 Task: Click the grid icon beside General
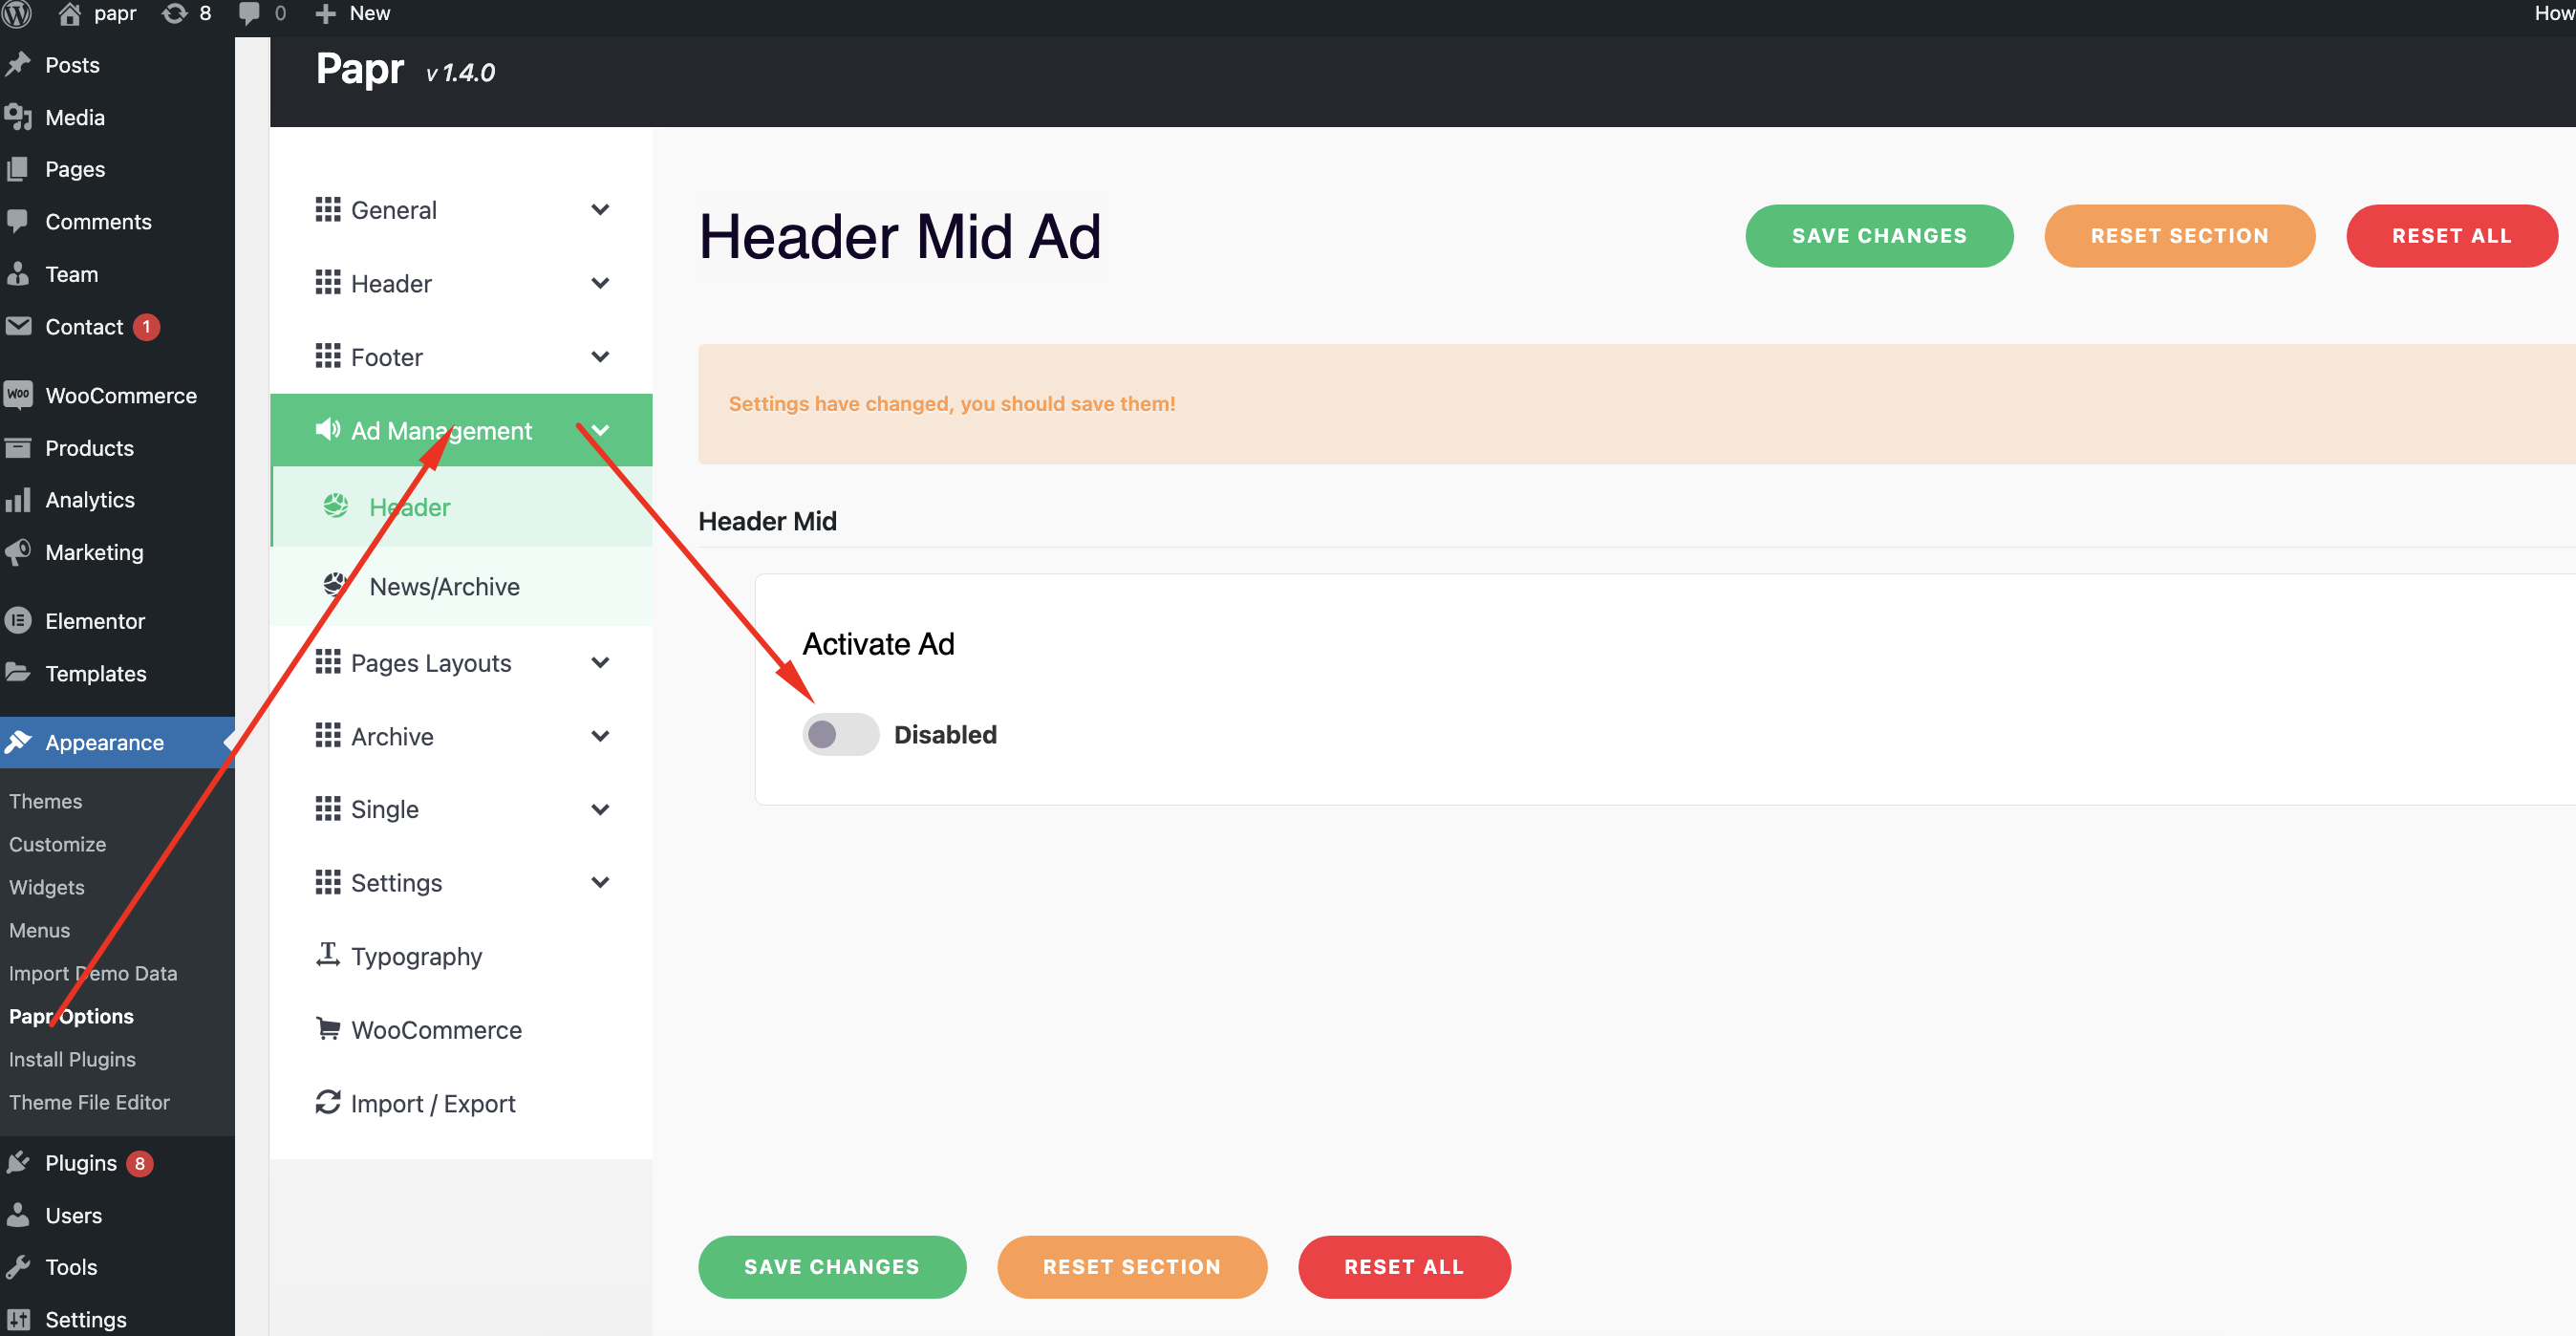(x=328, y=209)
